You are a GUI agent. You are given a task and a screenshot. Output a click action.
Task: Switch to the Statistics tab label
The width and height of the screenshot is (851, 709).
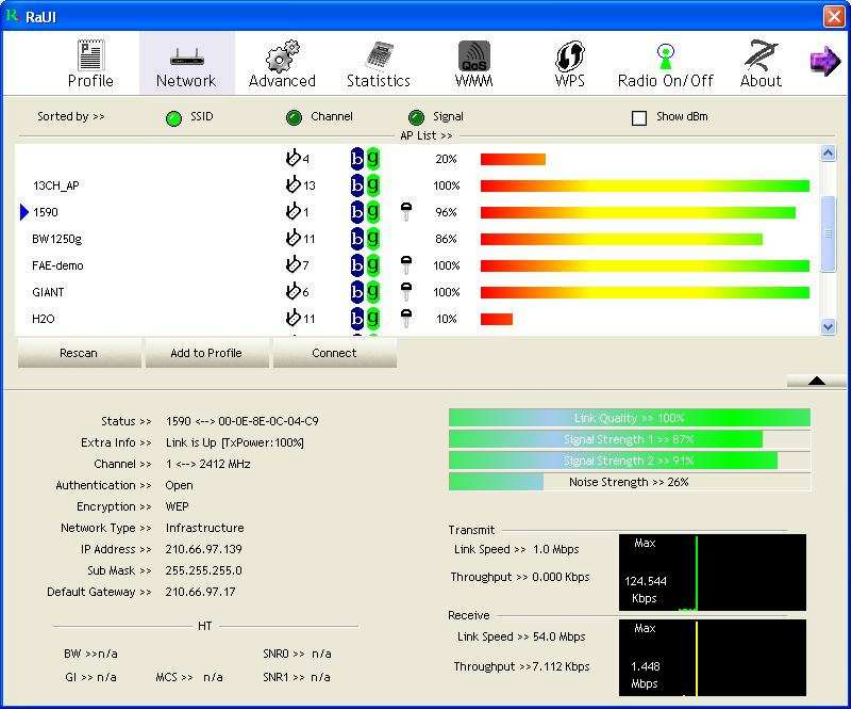coord(378,81)
